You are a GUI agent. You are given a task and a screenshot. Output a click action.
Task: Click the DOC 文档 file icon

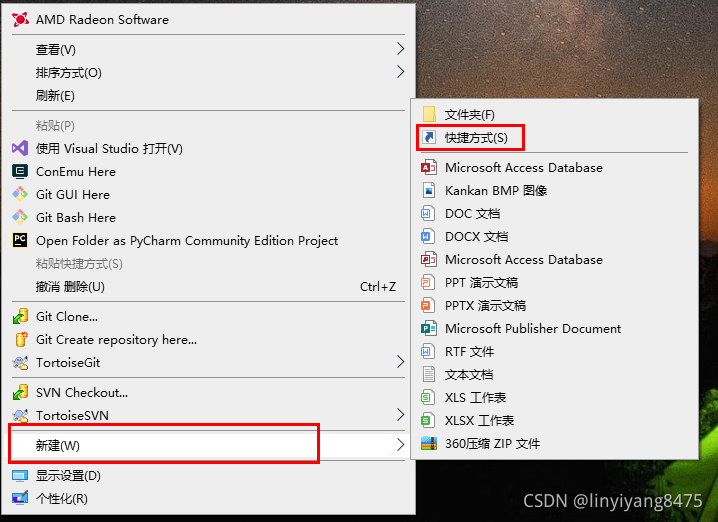pos(427,213)
